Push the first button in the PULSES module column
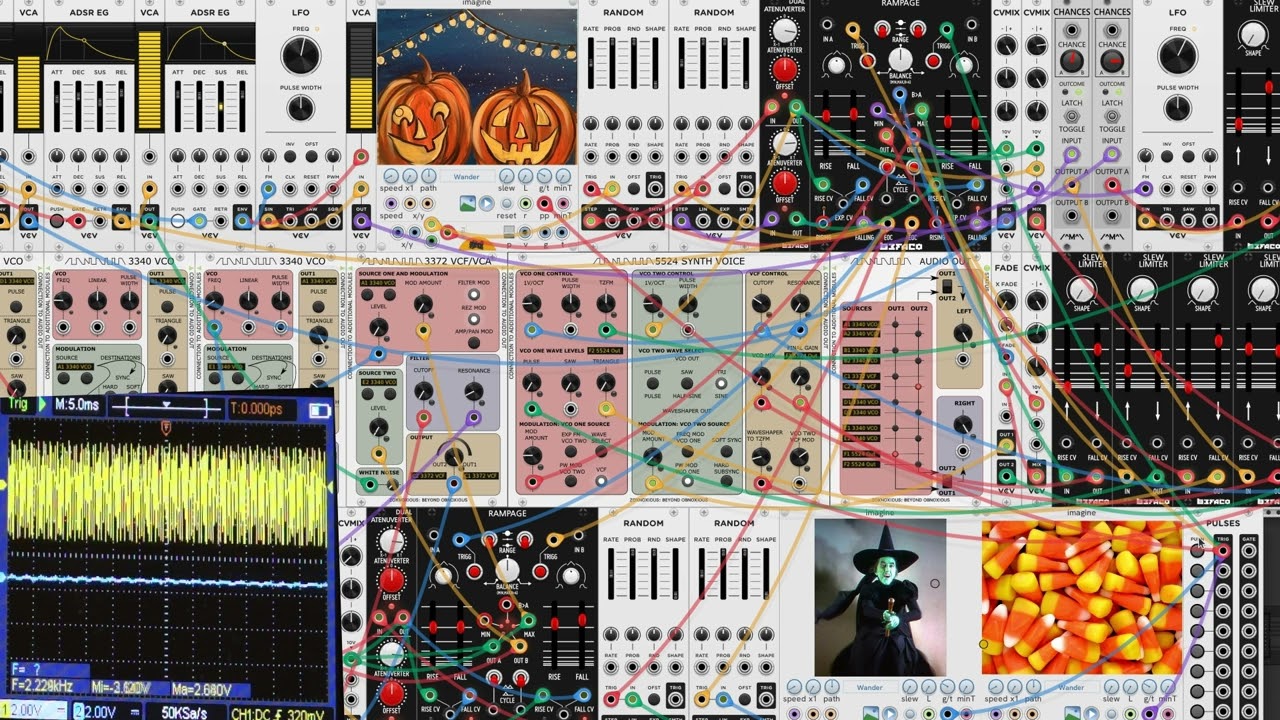Screen dimensions: 1280x720 (1197, 549)
